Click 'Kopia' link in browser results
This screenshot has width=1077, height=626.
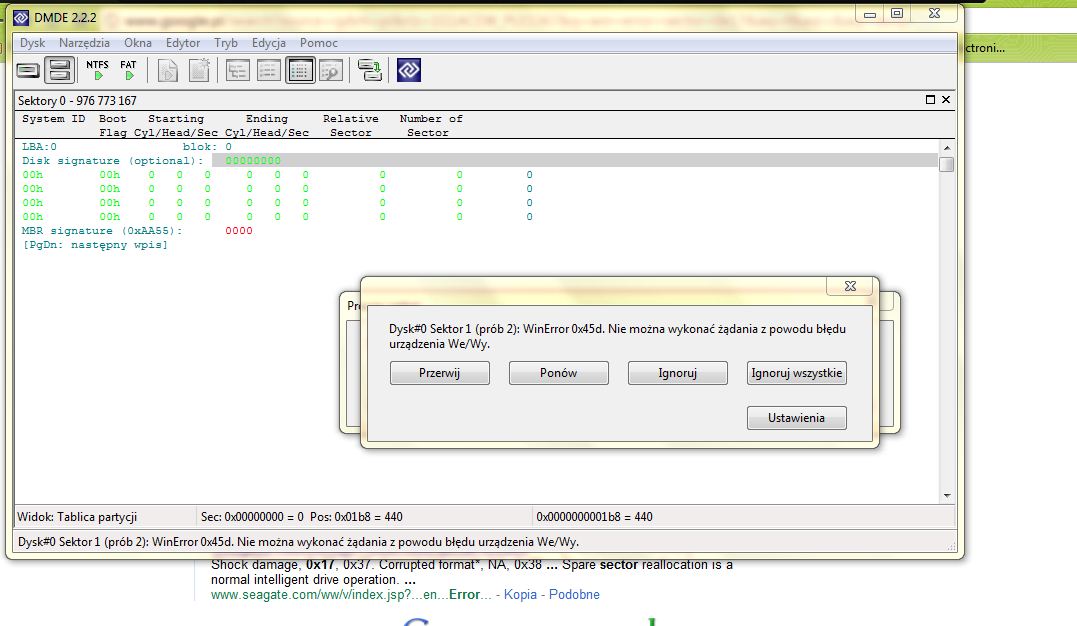click(x=520, y=594)
